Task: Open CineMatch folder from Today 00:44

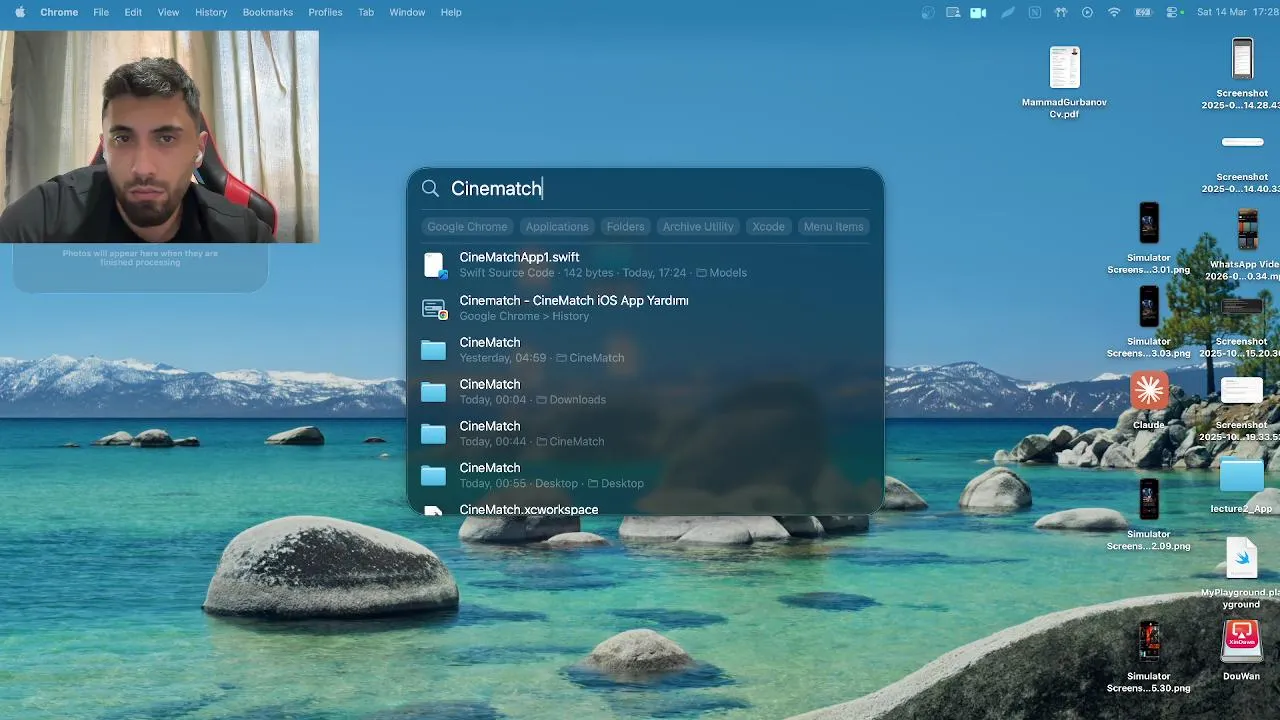Action: 645,433
